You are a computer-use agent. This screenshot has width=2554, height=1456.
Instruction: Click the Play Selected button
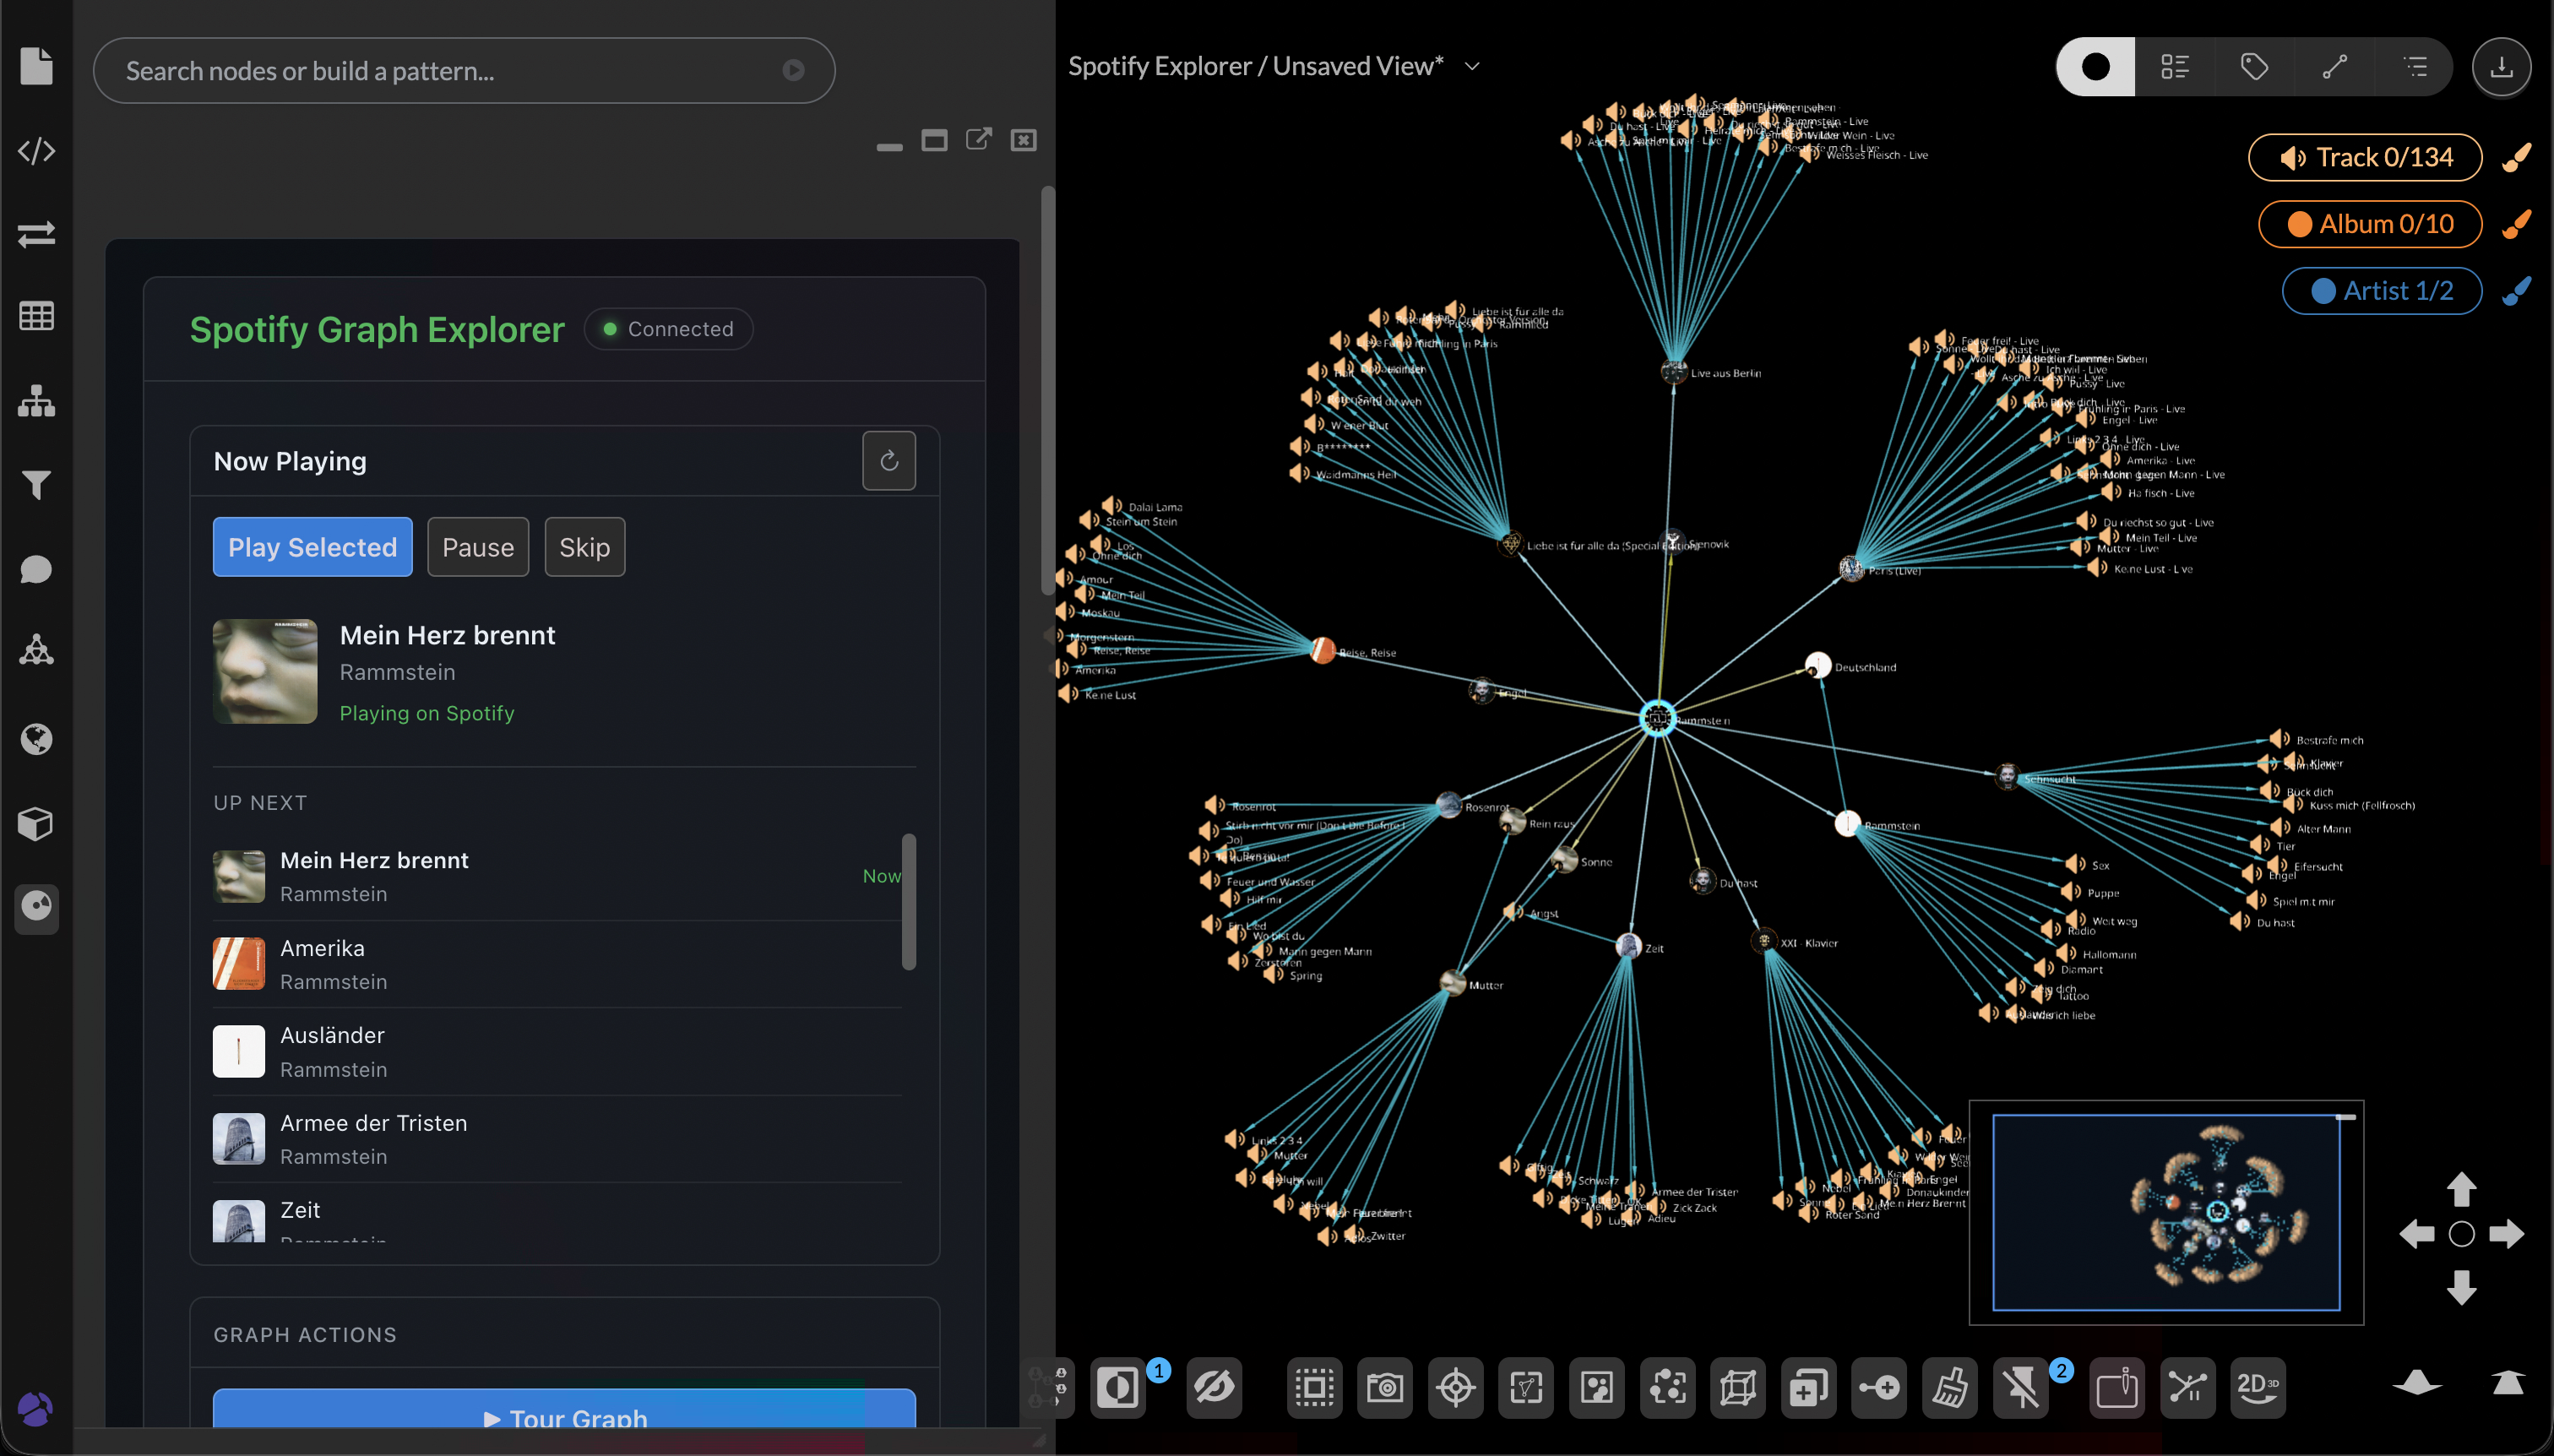(312, 547)
